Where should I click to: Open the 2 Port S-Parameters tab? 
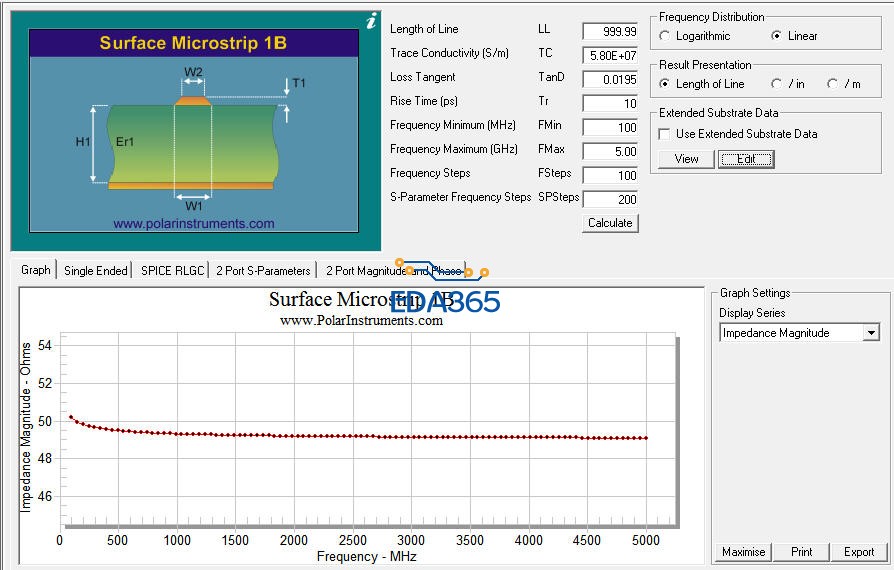click(x=263, y=271)
